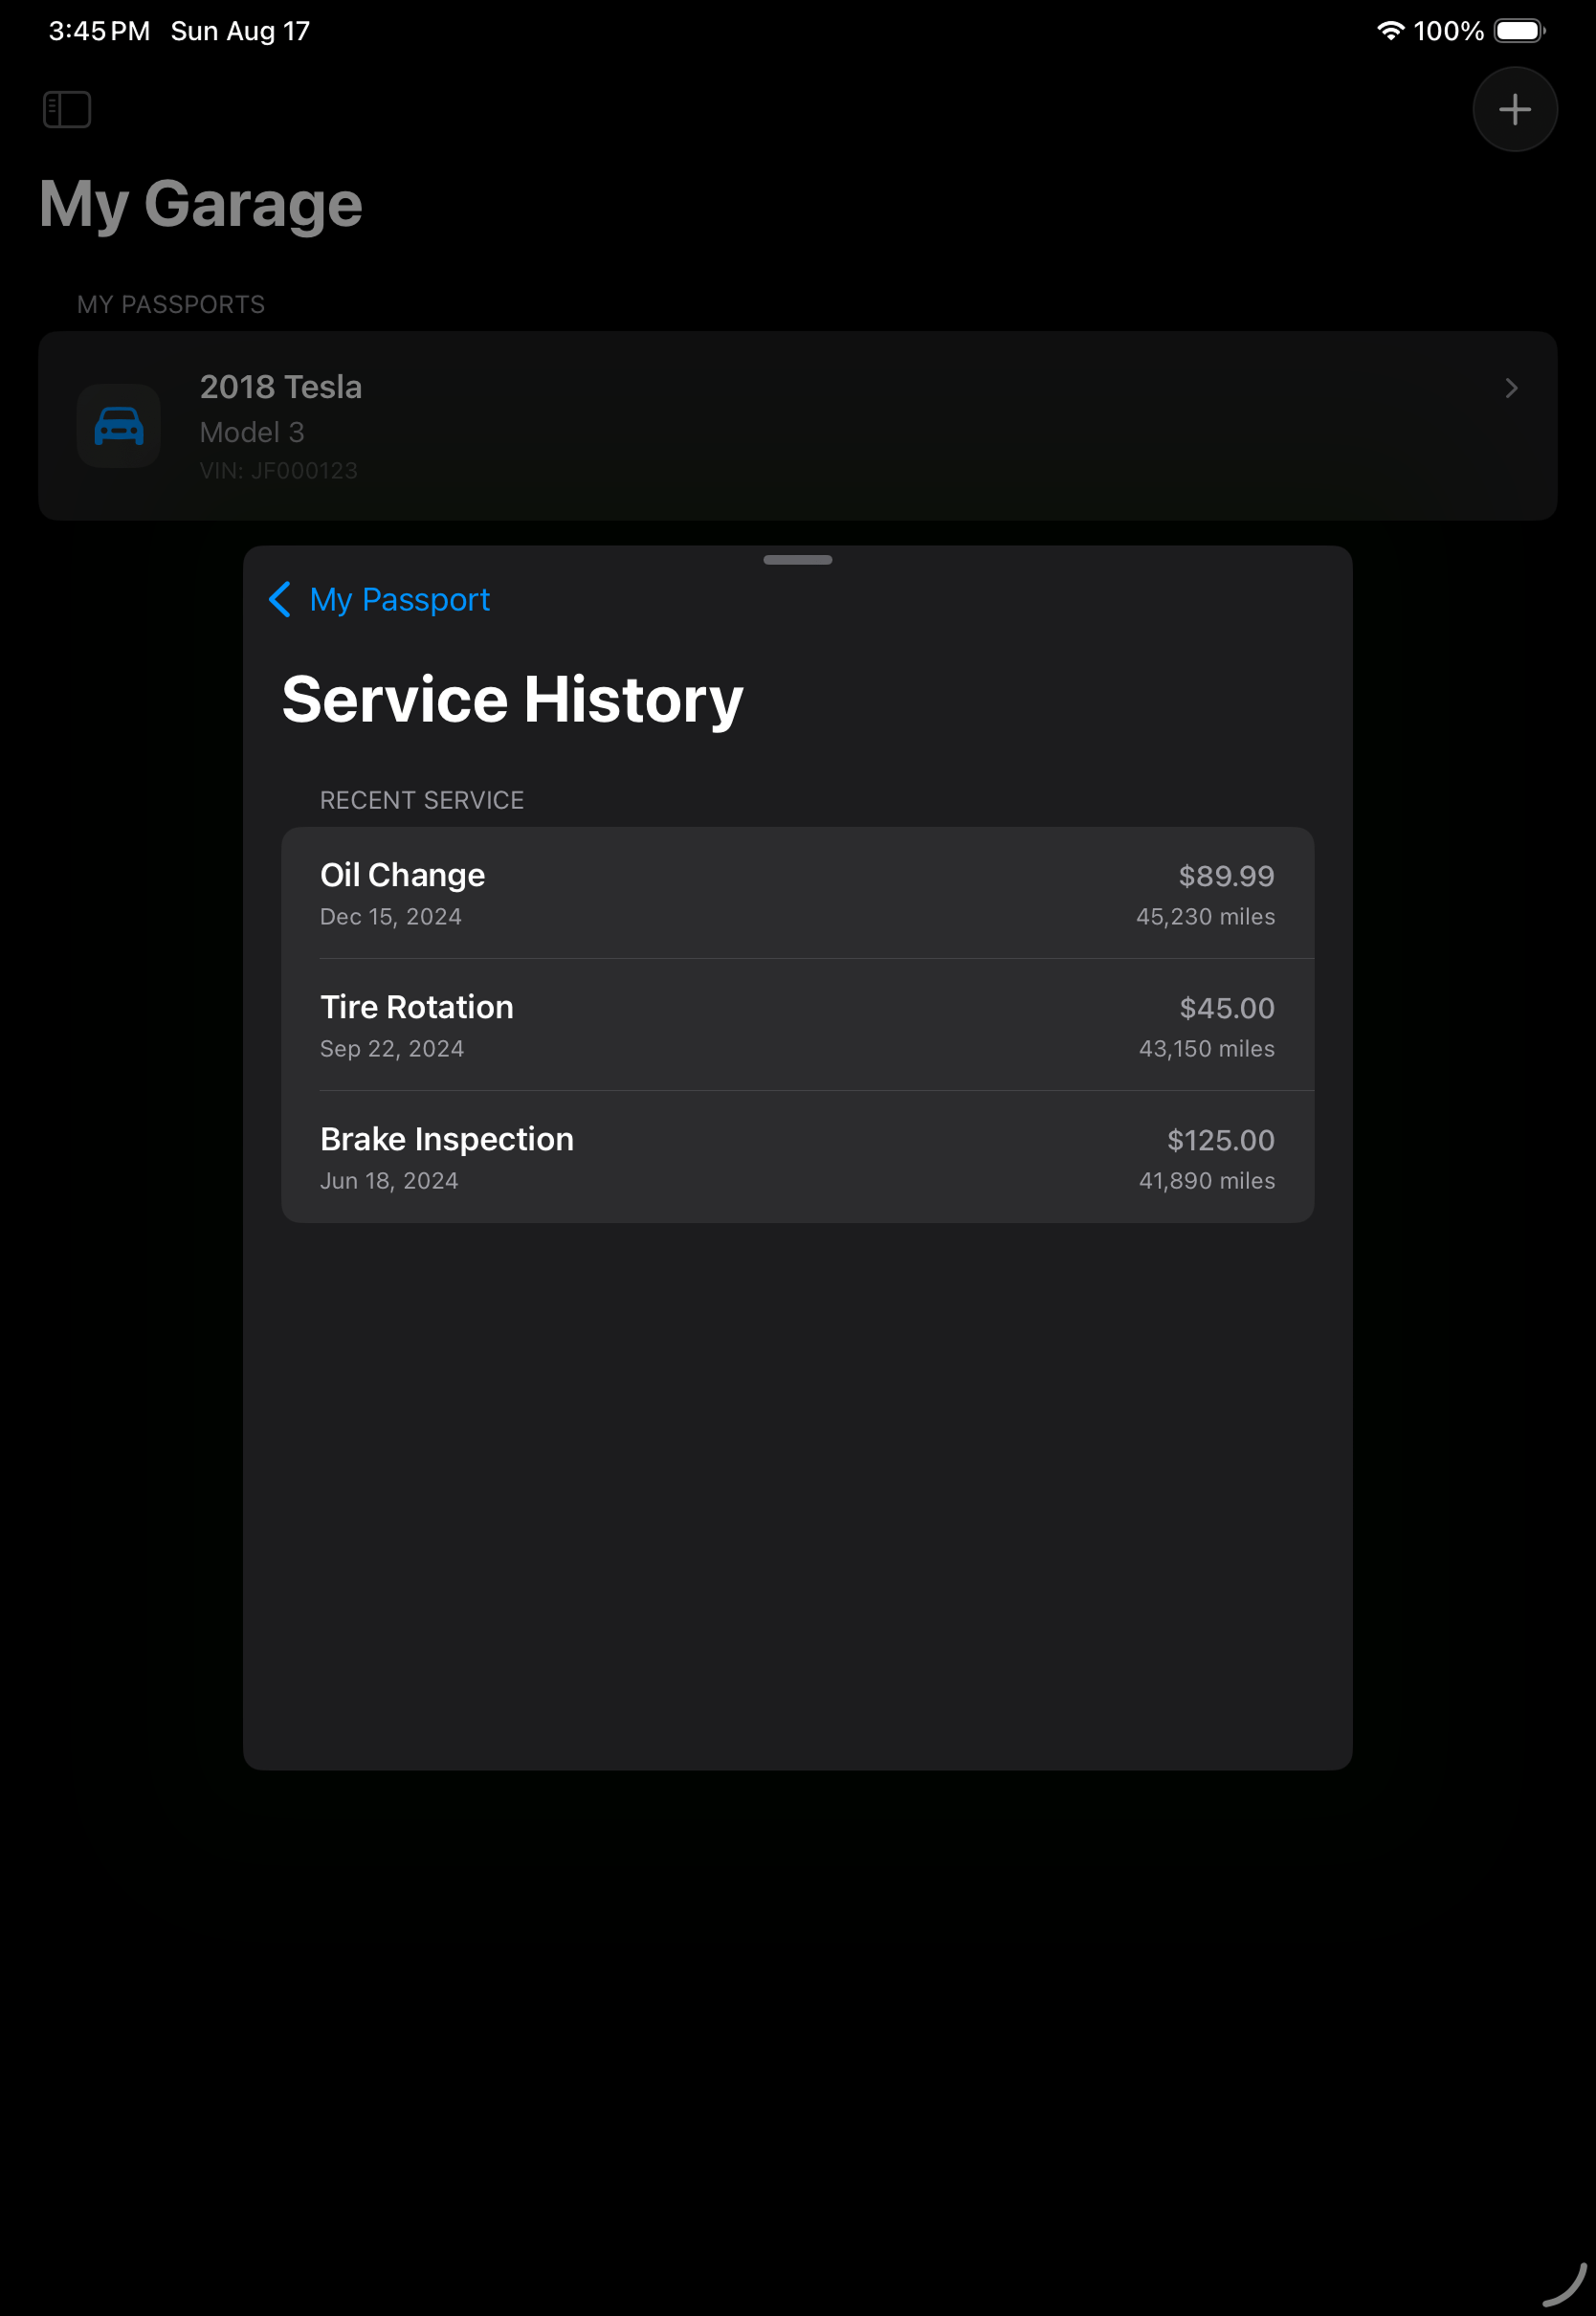The width and height of the screenshot is (1596, 2316).
Task: Tap the back chevron arrow
Action: [x=280, y=599]
